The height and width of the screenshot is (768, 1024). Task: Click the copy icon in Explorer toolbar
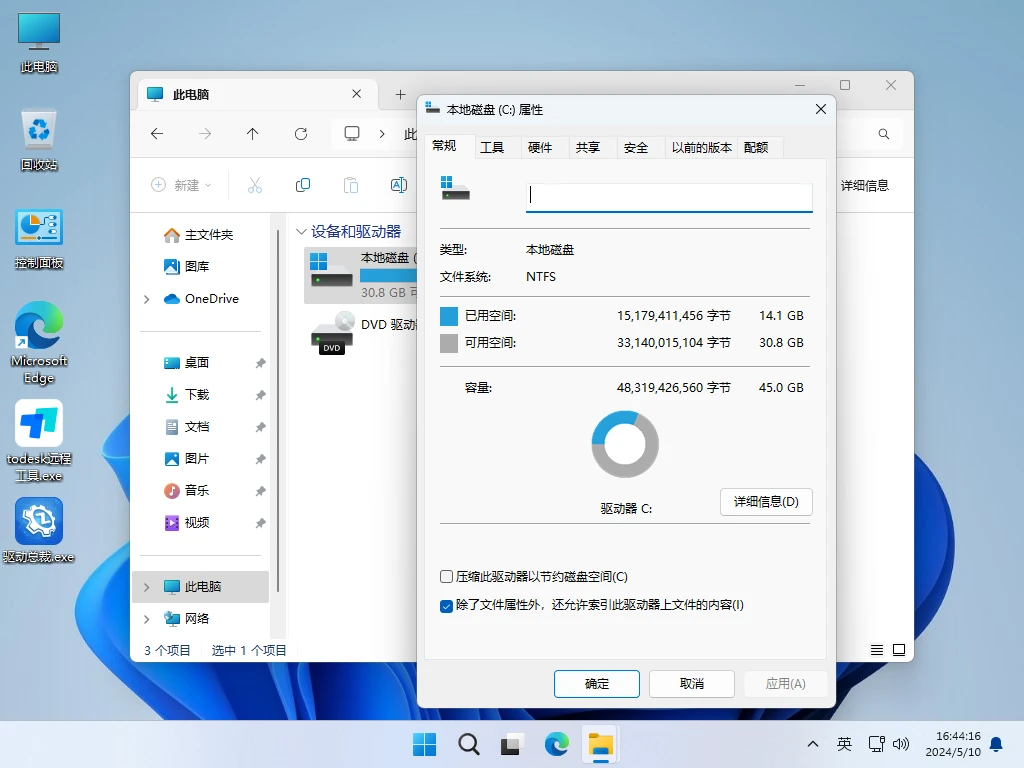click(x=302, y=185)
